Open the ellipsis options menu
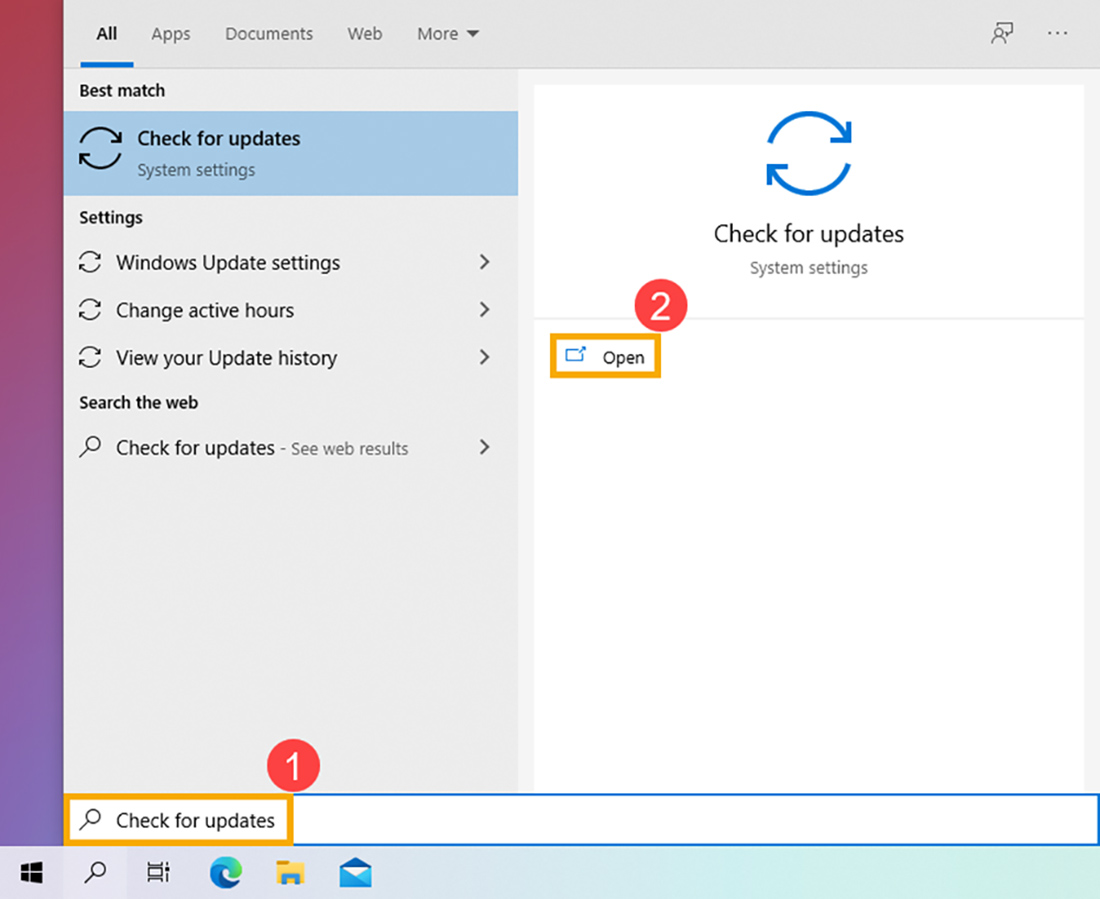 point(1057,33)
